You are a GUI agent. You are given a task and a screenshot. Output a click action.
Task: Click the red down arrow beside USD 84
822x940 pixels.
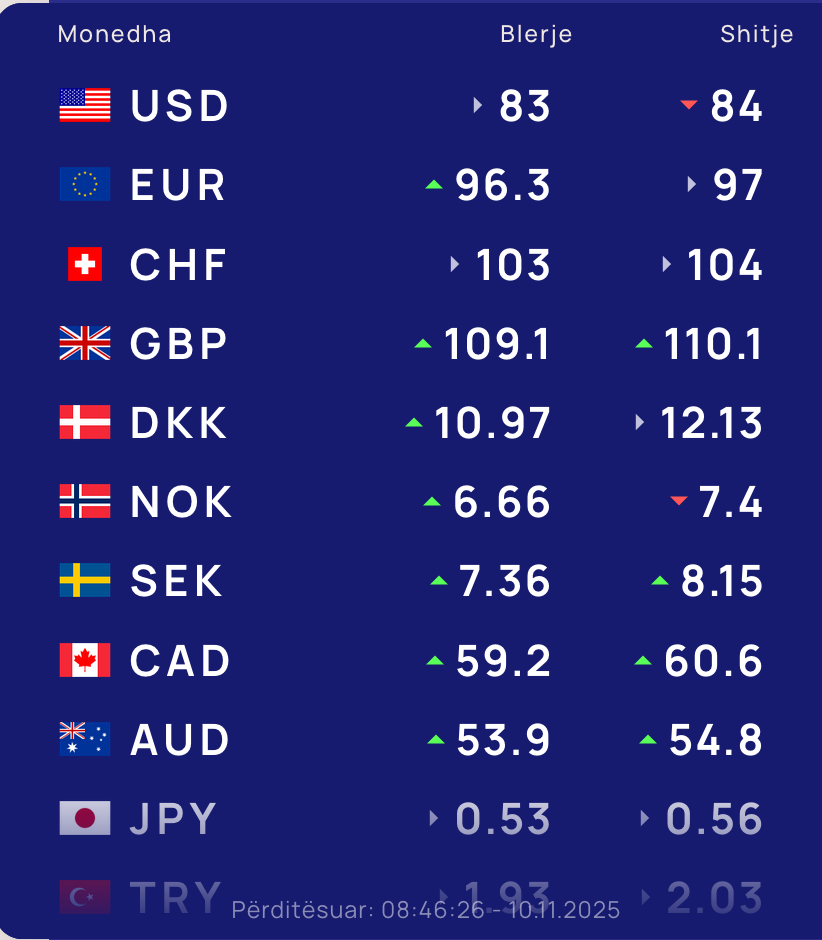pyautogui.click(x=688, y=105)
